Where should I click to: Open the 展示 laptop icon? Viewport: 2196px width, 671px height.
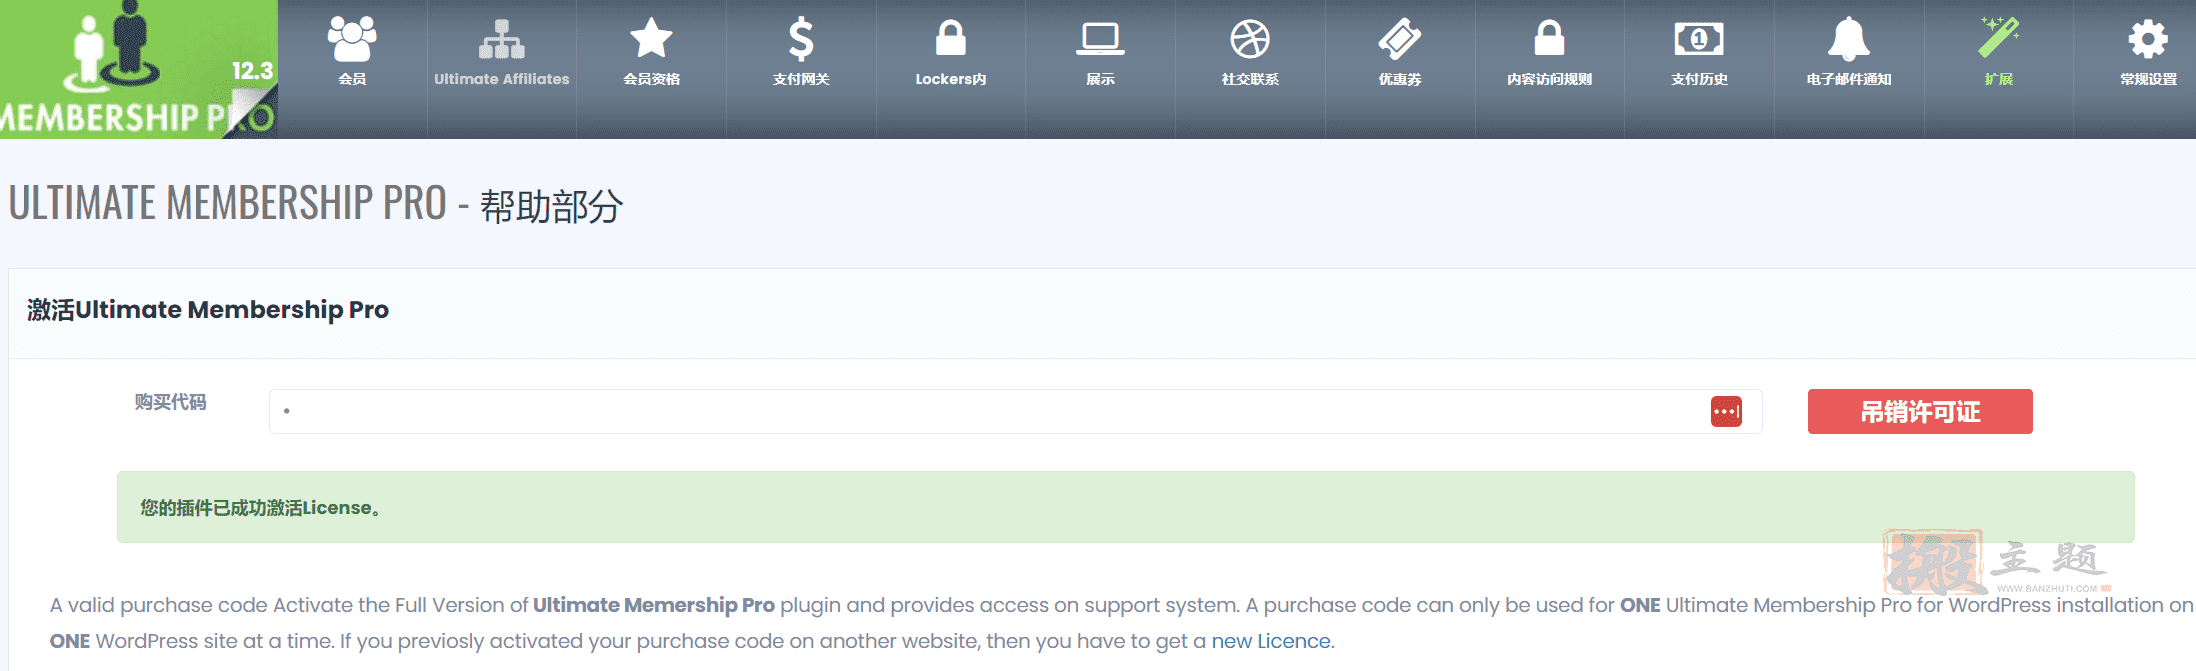click(x=1100, y=39)
